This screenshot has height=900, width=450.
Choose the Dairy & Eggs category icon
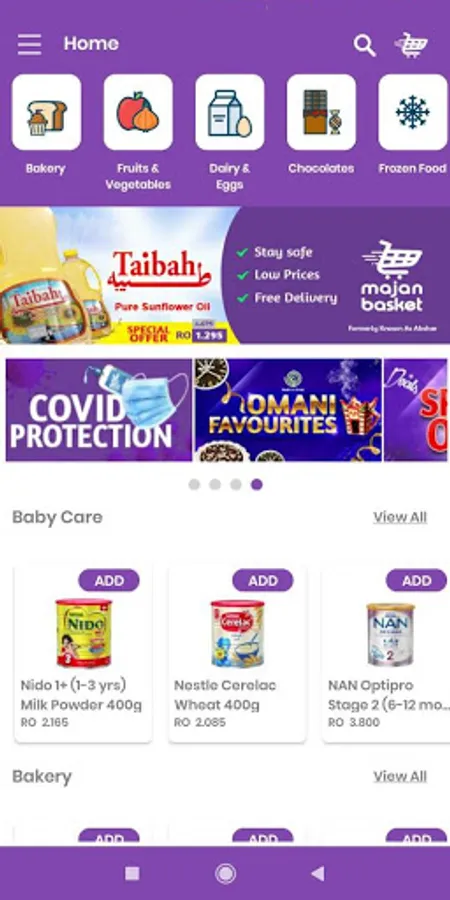(230, 112)
